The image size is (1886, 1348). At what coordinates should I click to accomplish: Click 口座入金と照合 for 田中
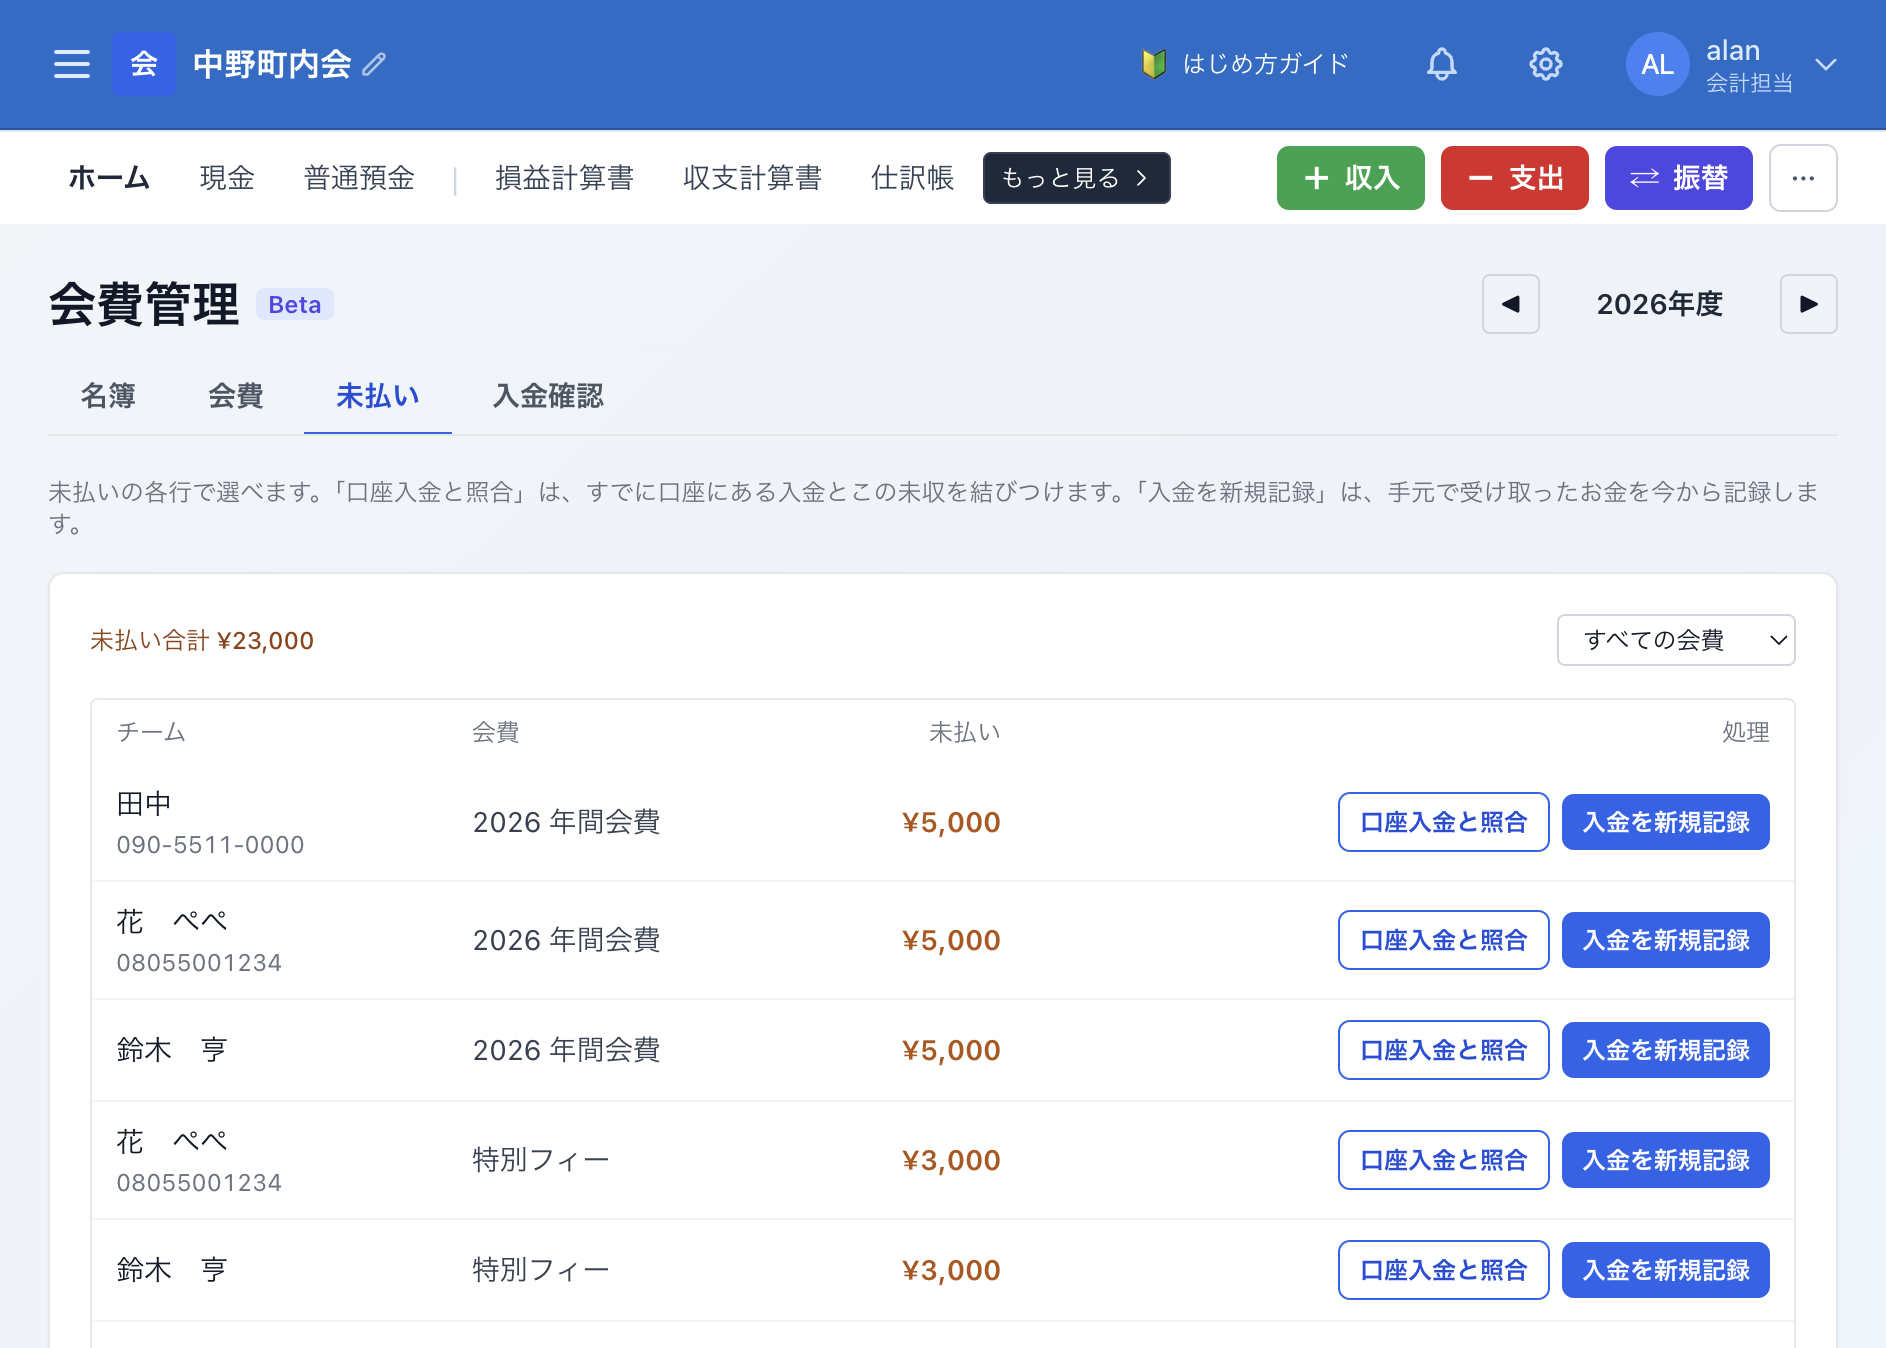[x=1443, y=822]
